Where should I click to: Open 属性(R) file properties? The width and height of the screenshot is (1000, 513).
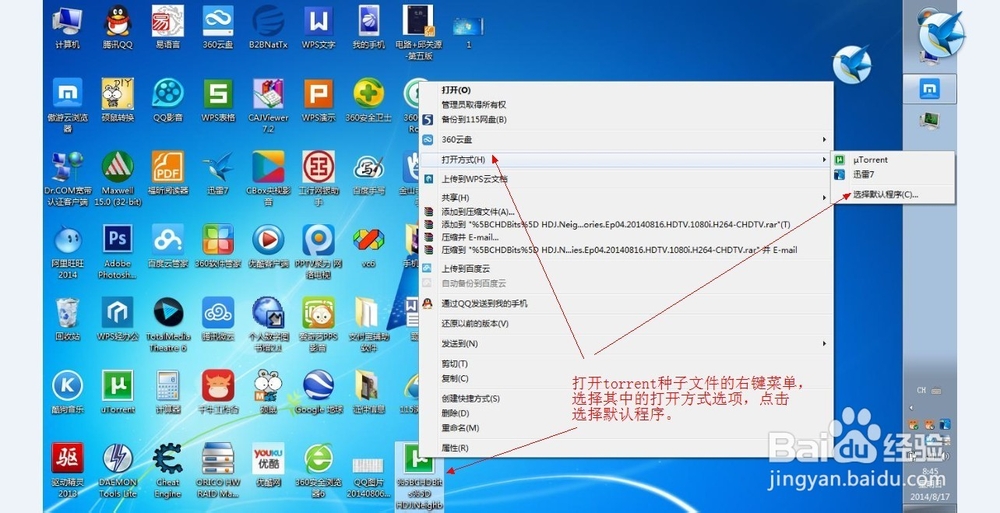(626, 448)
